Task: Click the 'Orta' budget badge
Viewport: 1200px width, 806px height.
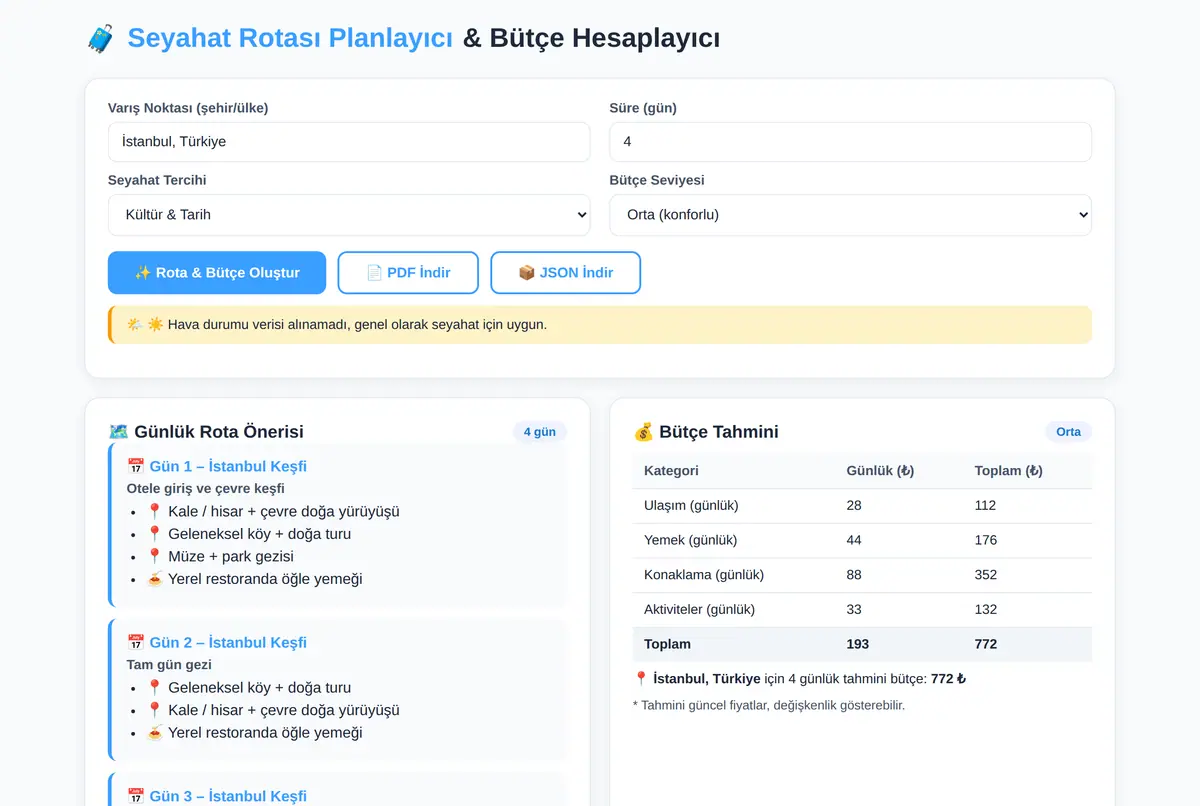Action: click(x=1068, y=432)
